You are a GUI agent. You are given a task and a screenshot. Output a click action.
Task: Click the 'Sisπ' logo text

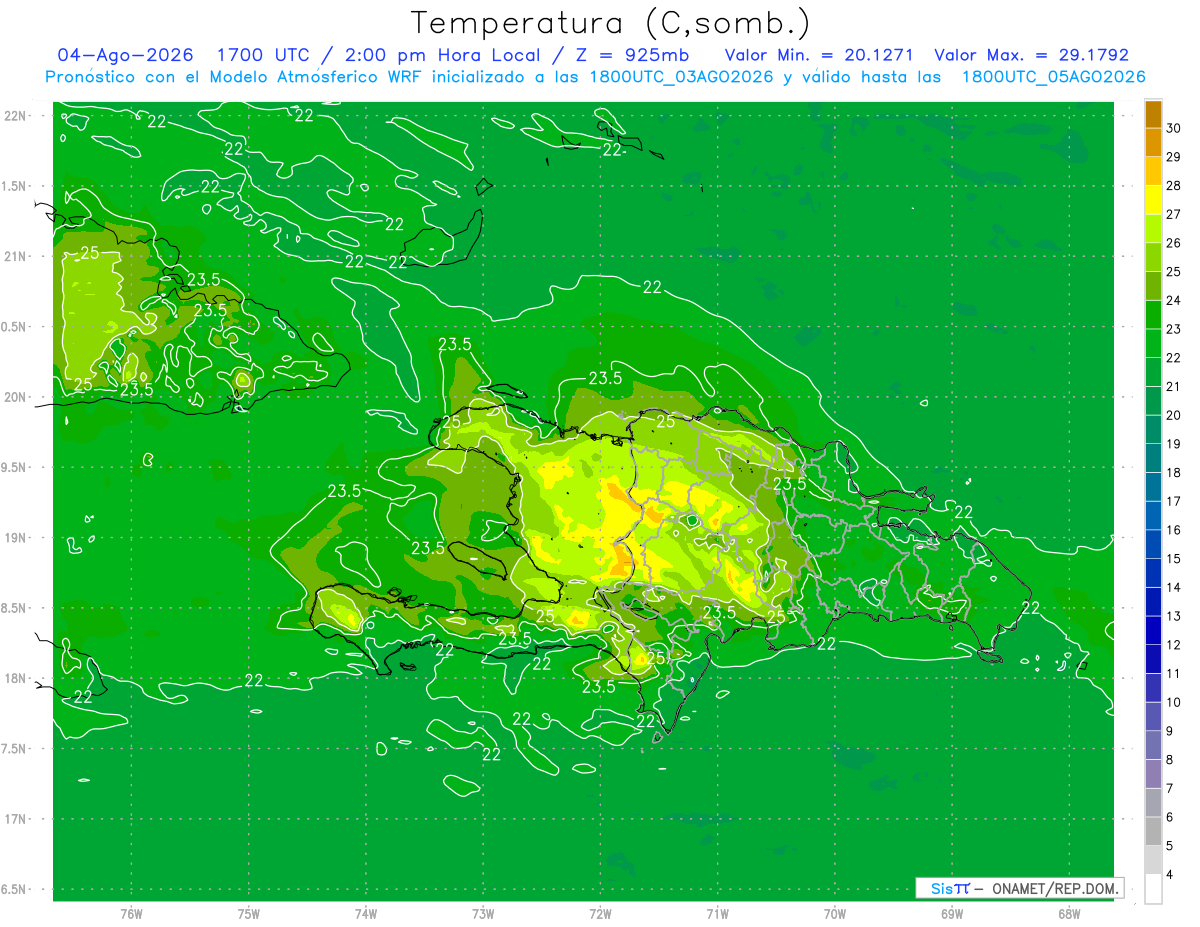click(950, 888)
